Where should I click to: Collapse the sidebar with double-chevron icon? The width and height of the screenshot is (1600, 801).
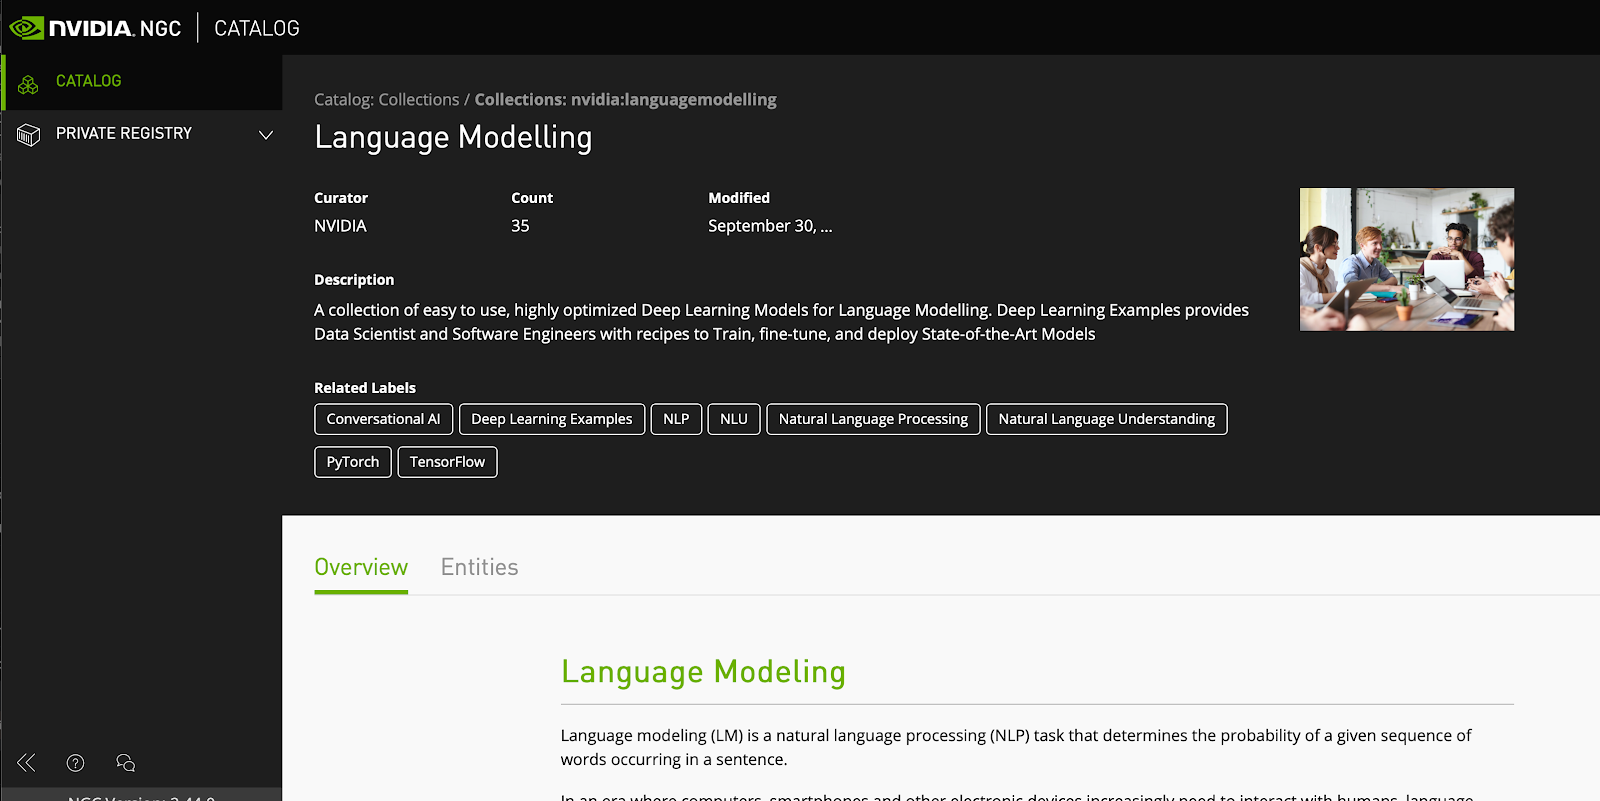click(27, 763)
